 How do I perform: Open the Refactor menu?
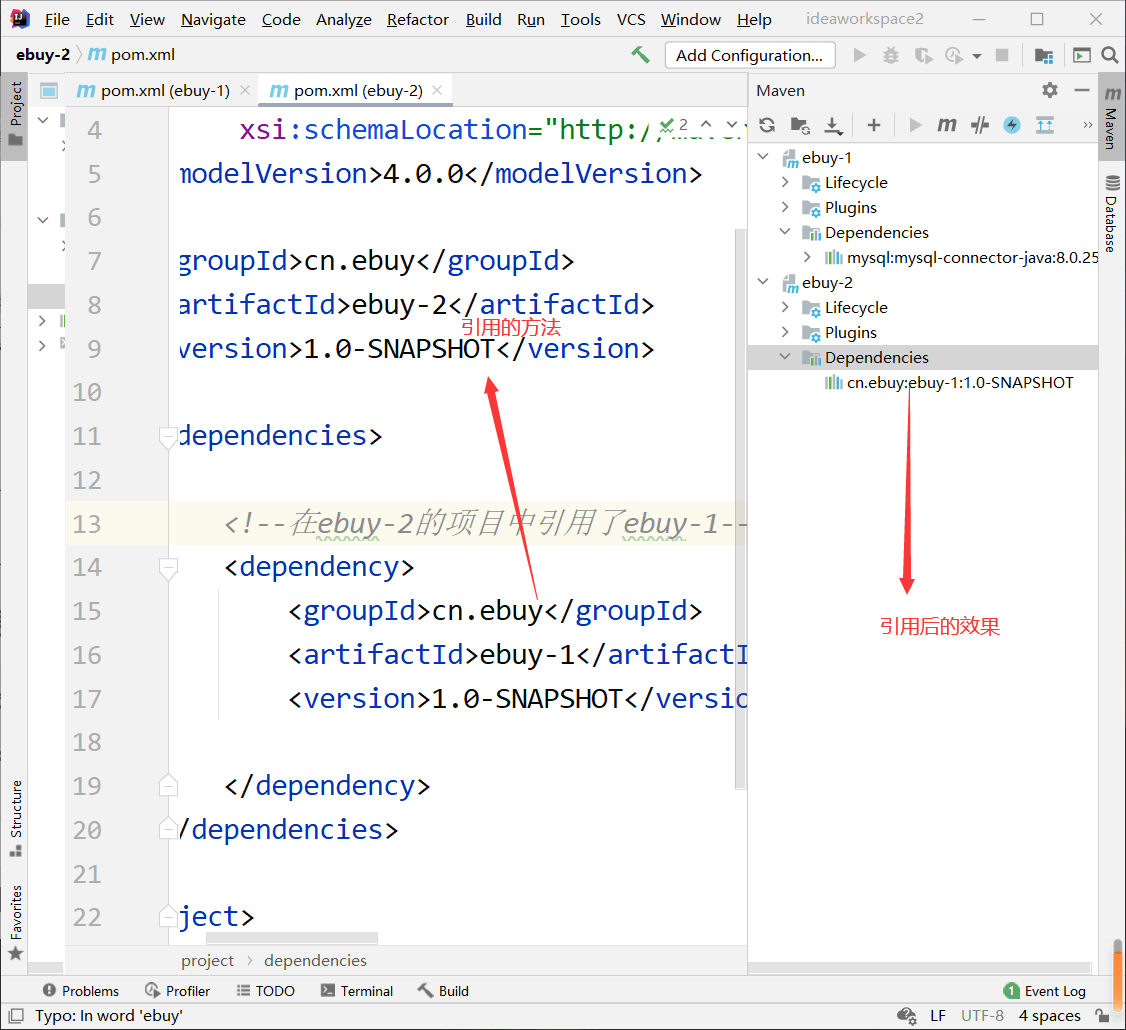[x=418, y=19]
